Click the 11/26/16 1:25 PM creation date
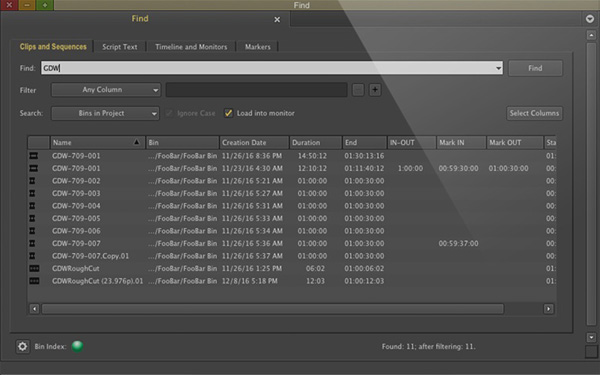Viewport: 600px width, 375px height. point(252,269)
